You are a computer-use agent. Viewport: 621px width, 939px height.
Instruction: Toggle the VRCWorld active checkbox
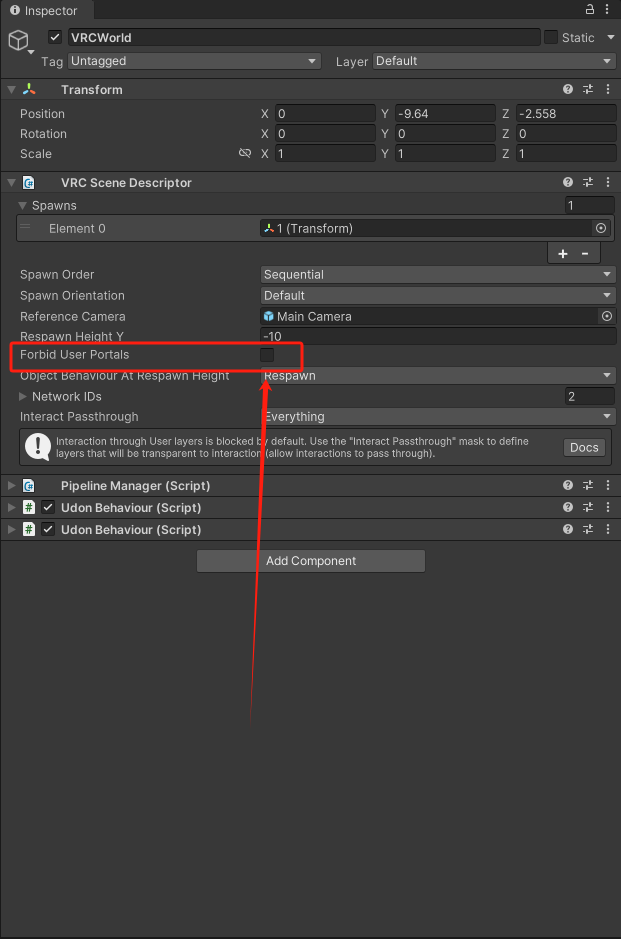(55, 37)
